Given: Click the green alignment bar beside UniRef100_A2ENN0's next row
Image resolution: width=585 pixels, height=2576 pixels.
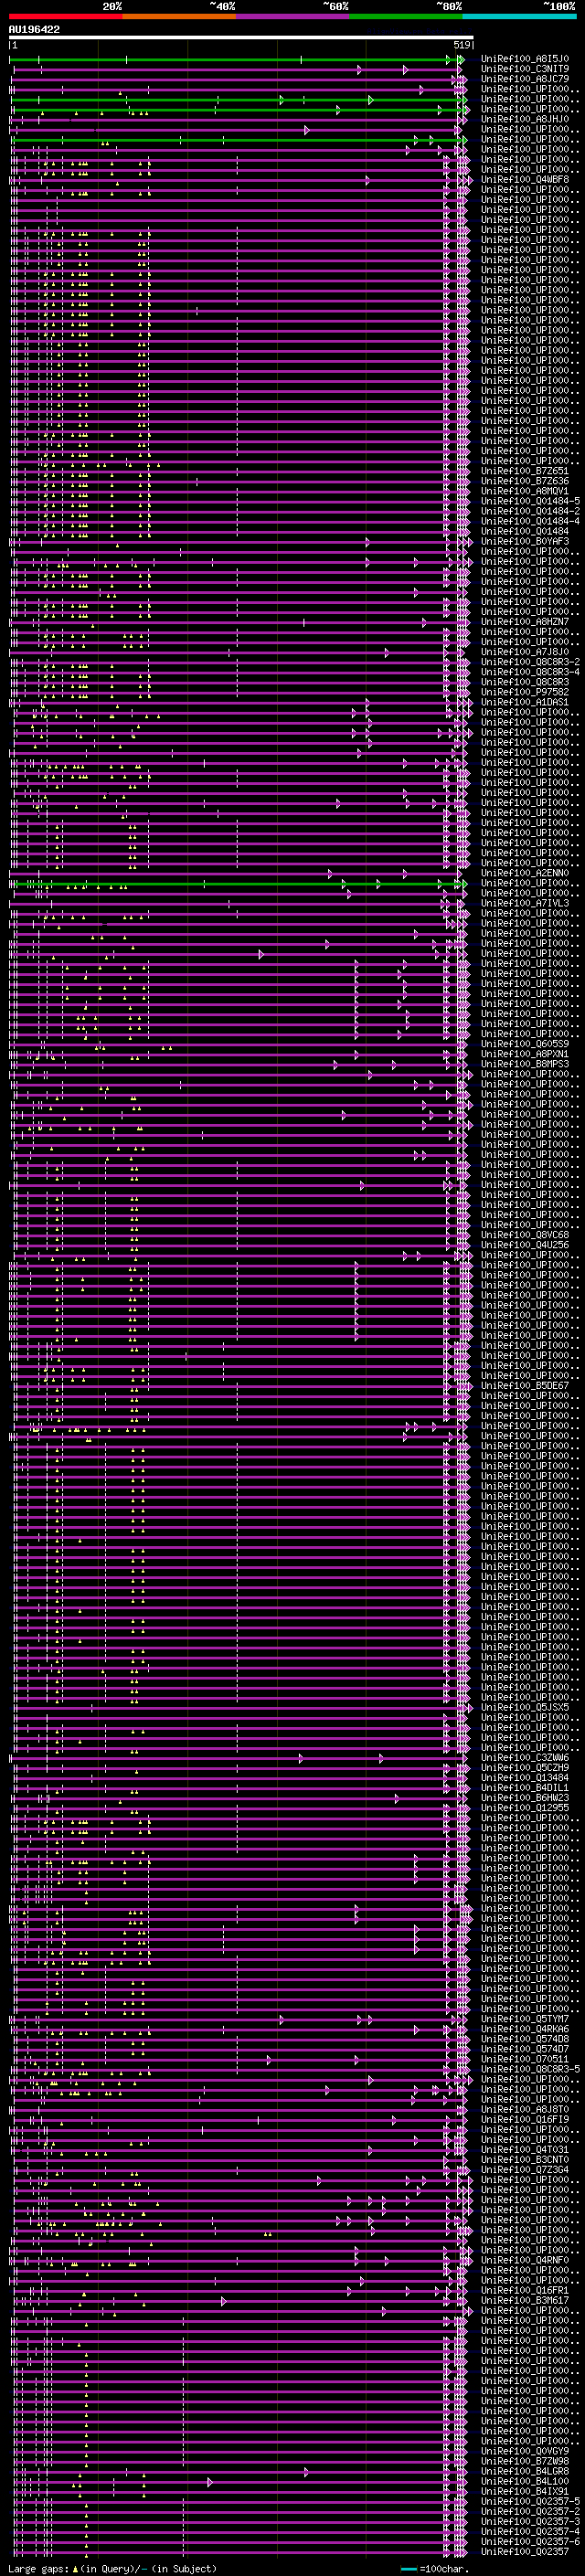Looking at the screenshot, I should pyautogui.click(x=237, y=884).
